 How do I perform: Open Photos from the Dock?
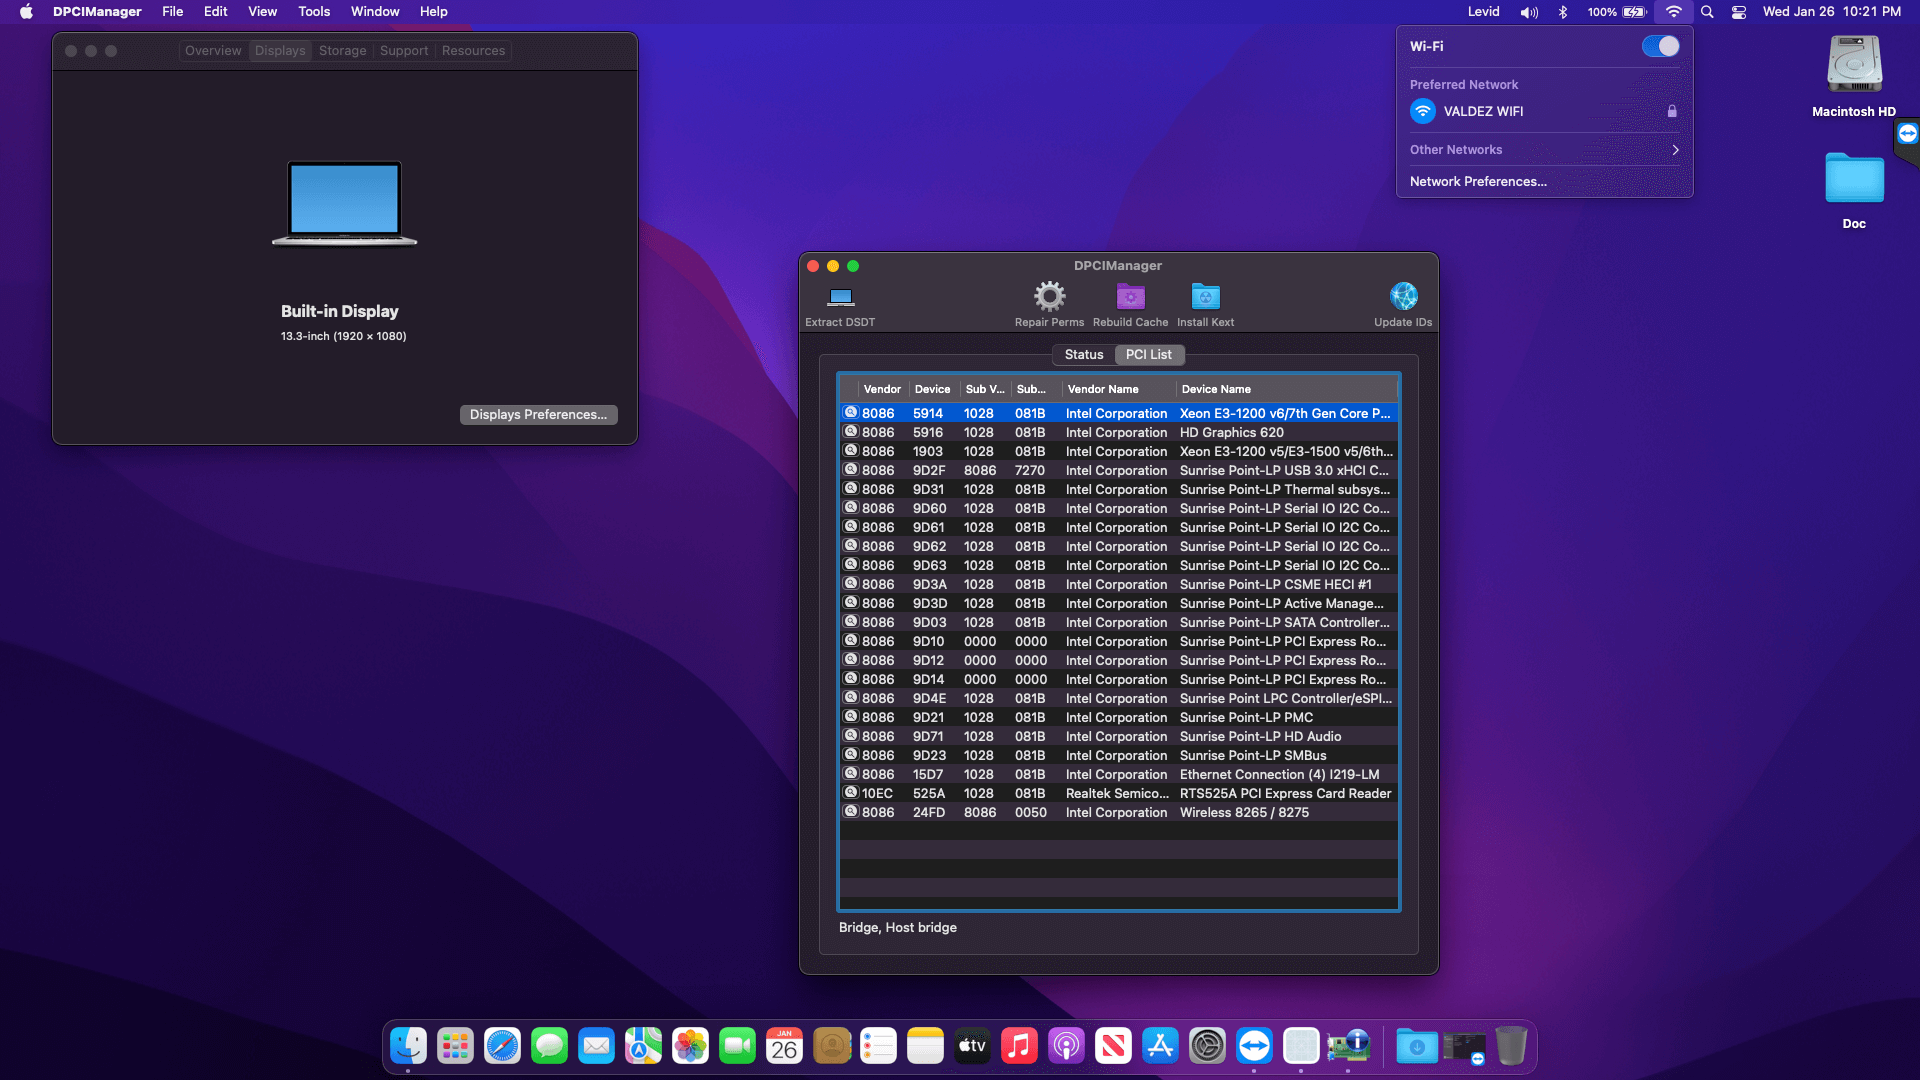pos(690,1046)
